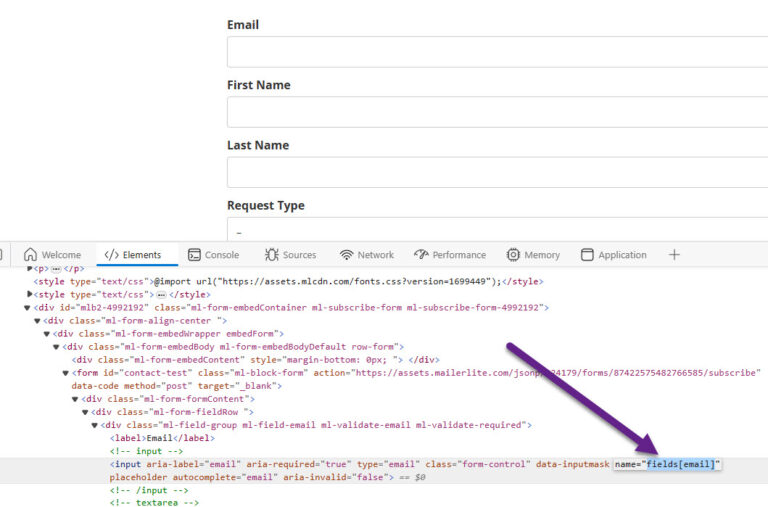
Task: Click the Welcome home icon
Action: click(x=30, y=255)
